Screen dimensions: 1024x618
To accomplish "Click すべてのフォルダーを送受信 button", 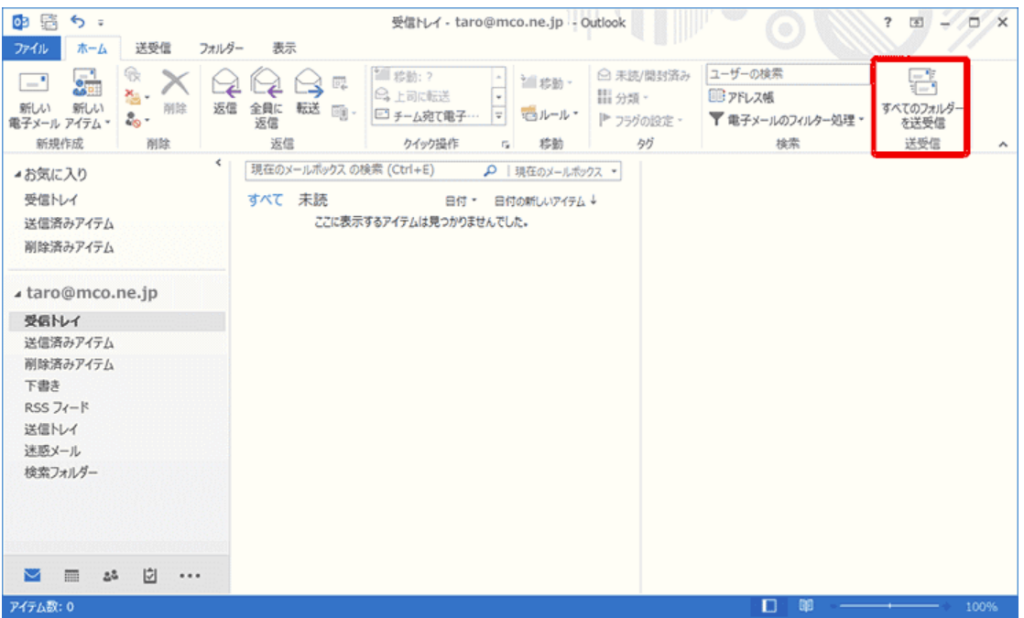I will coord(921,99).
